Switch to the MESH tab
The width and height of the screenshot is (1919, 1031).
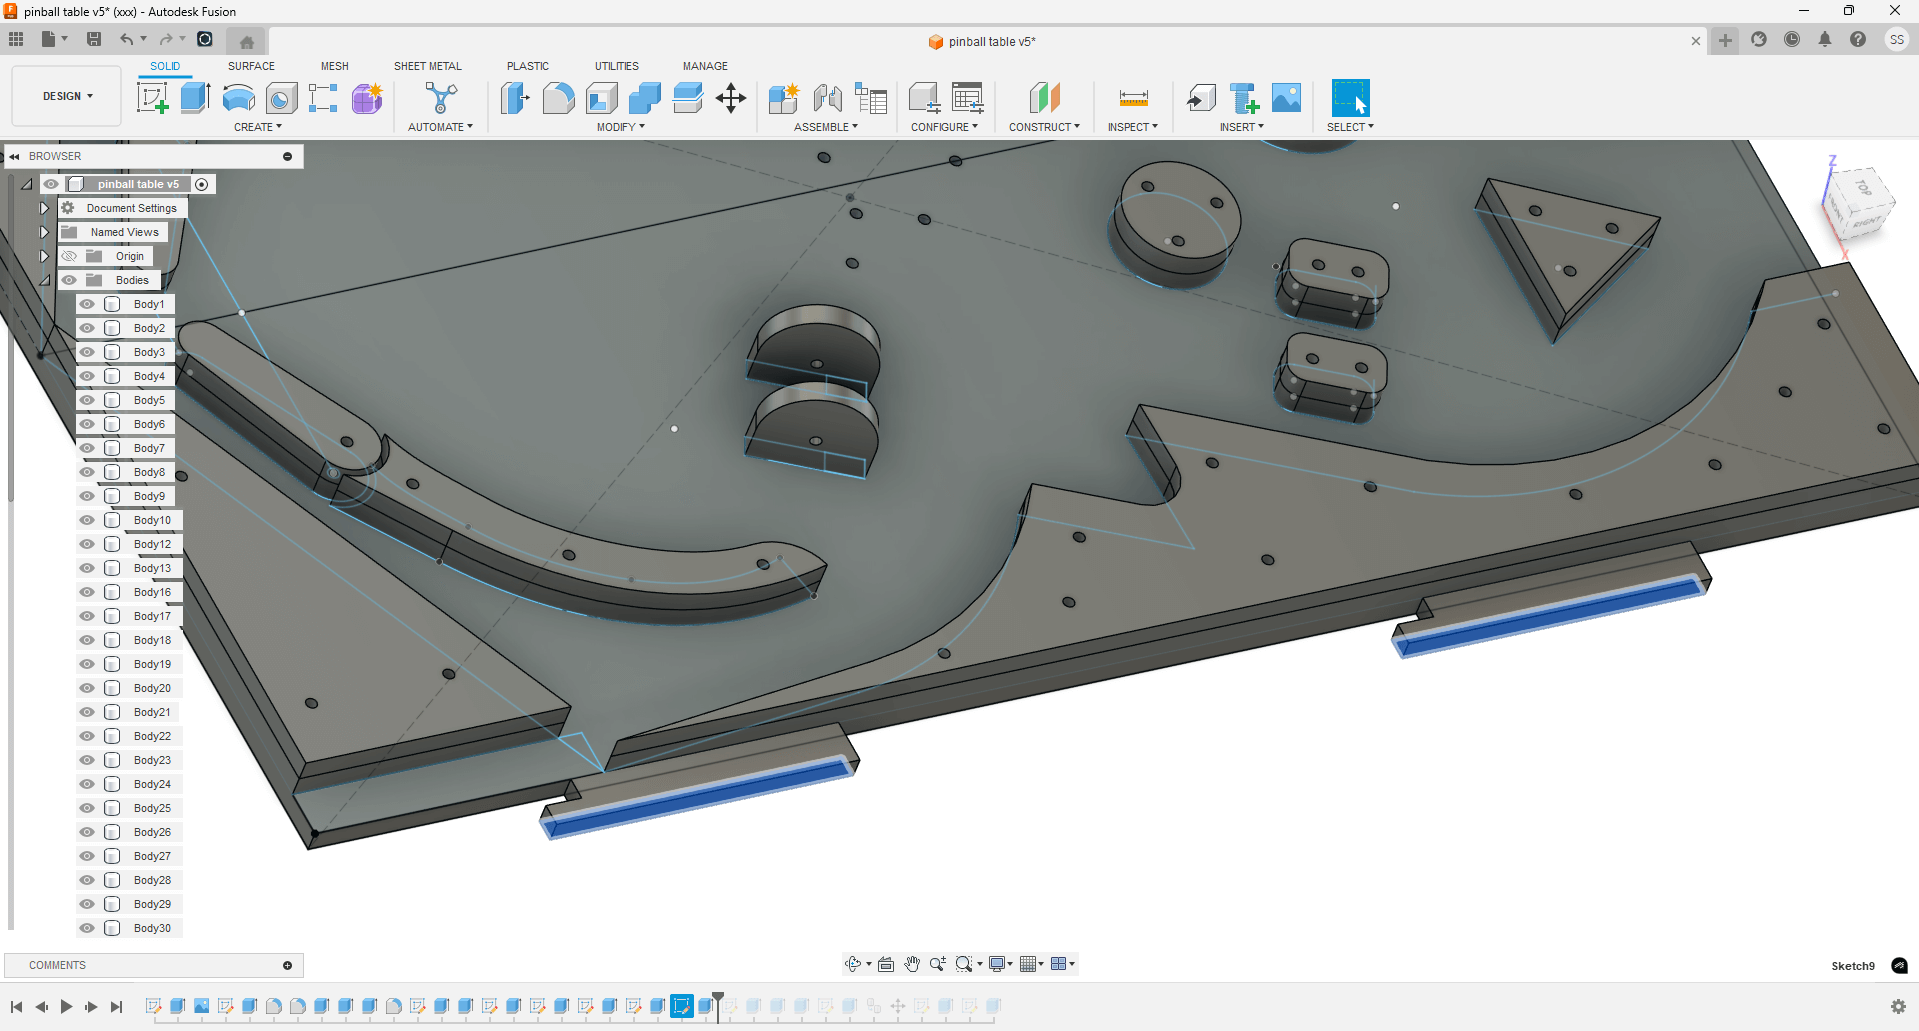pos(335,66)
